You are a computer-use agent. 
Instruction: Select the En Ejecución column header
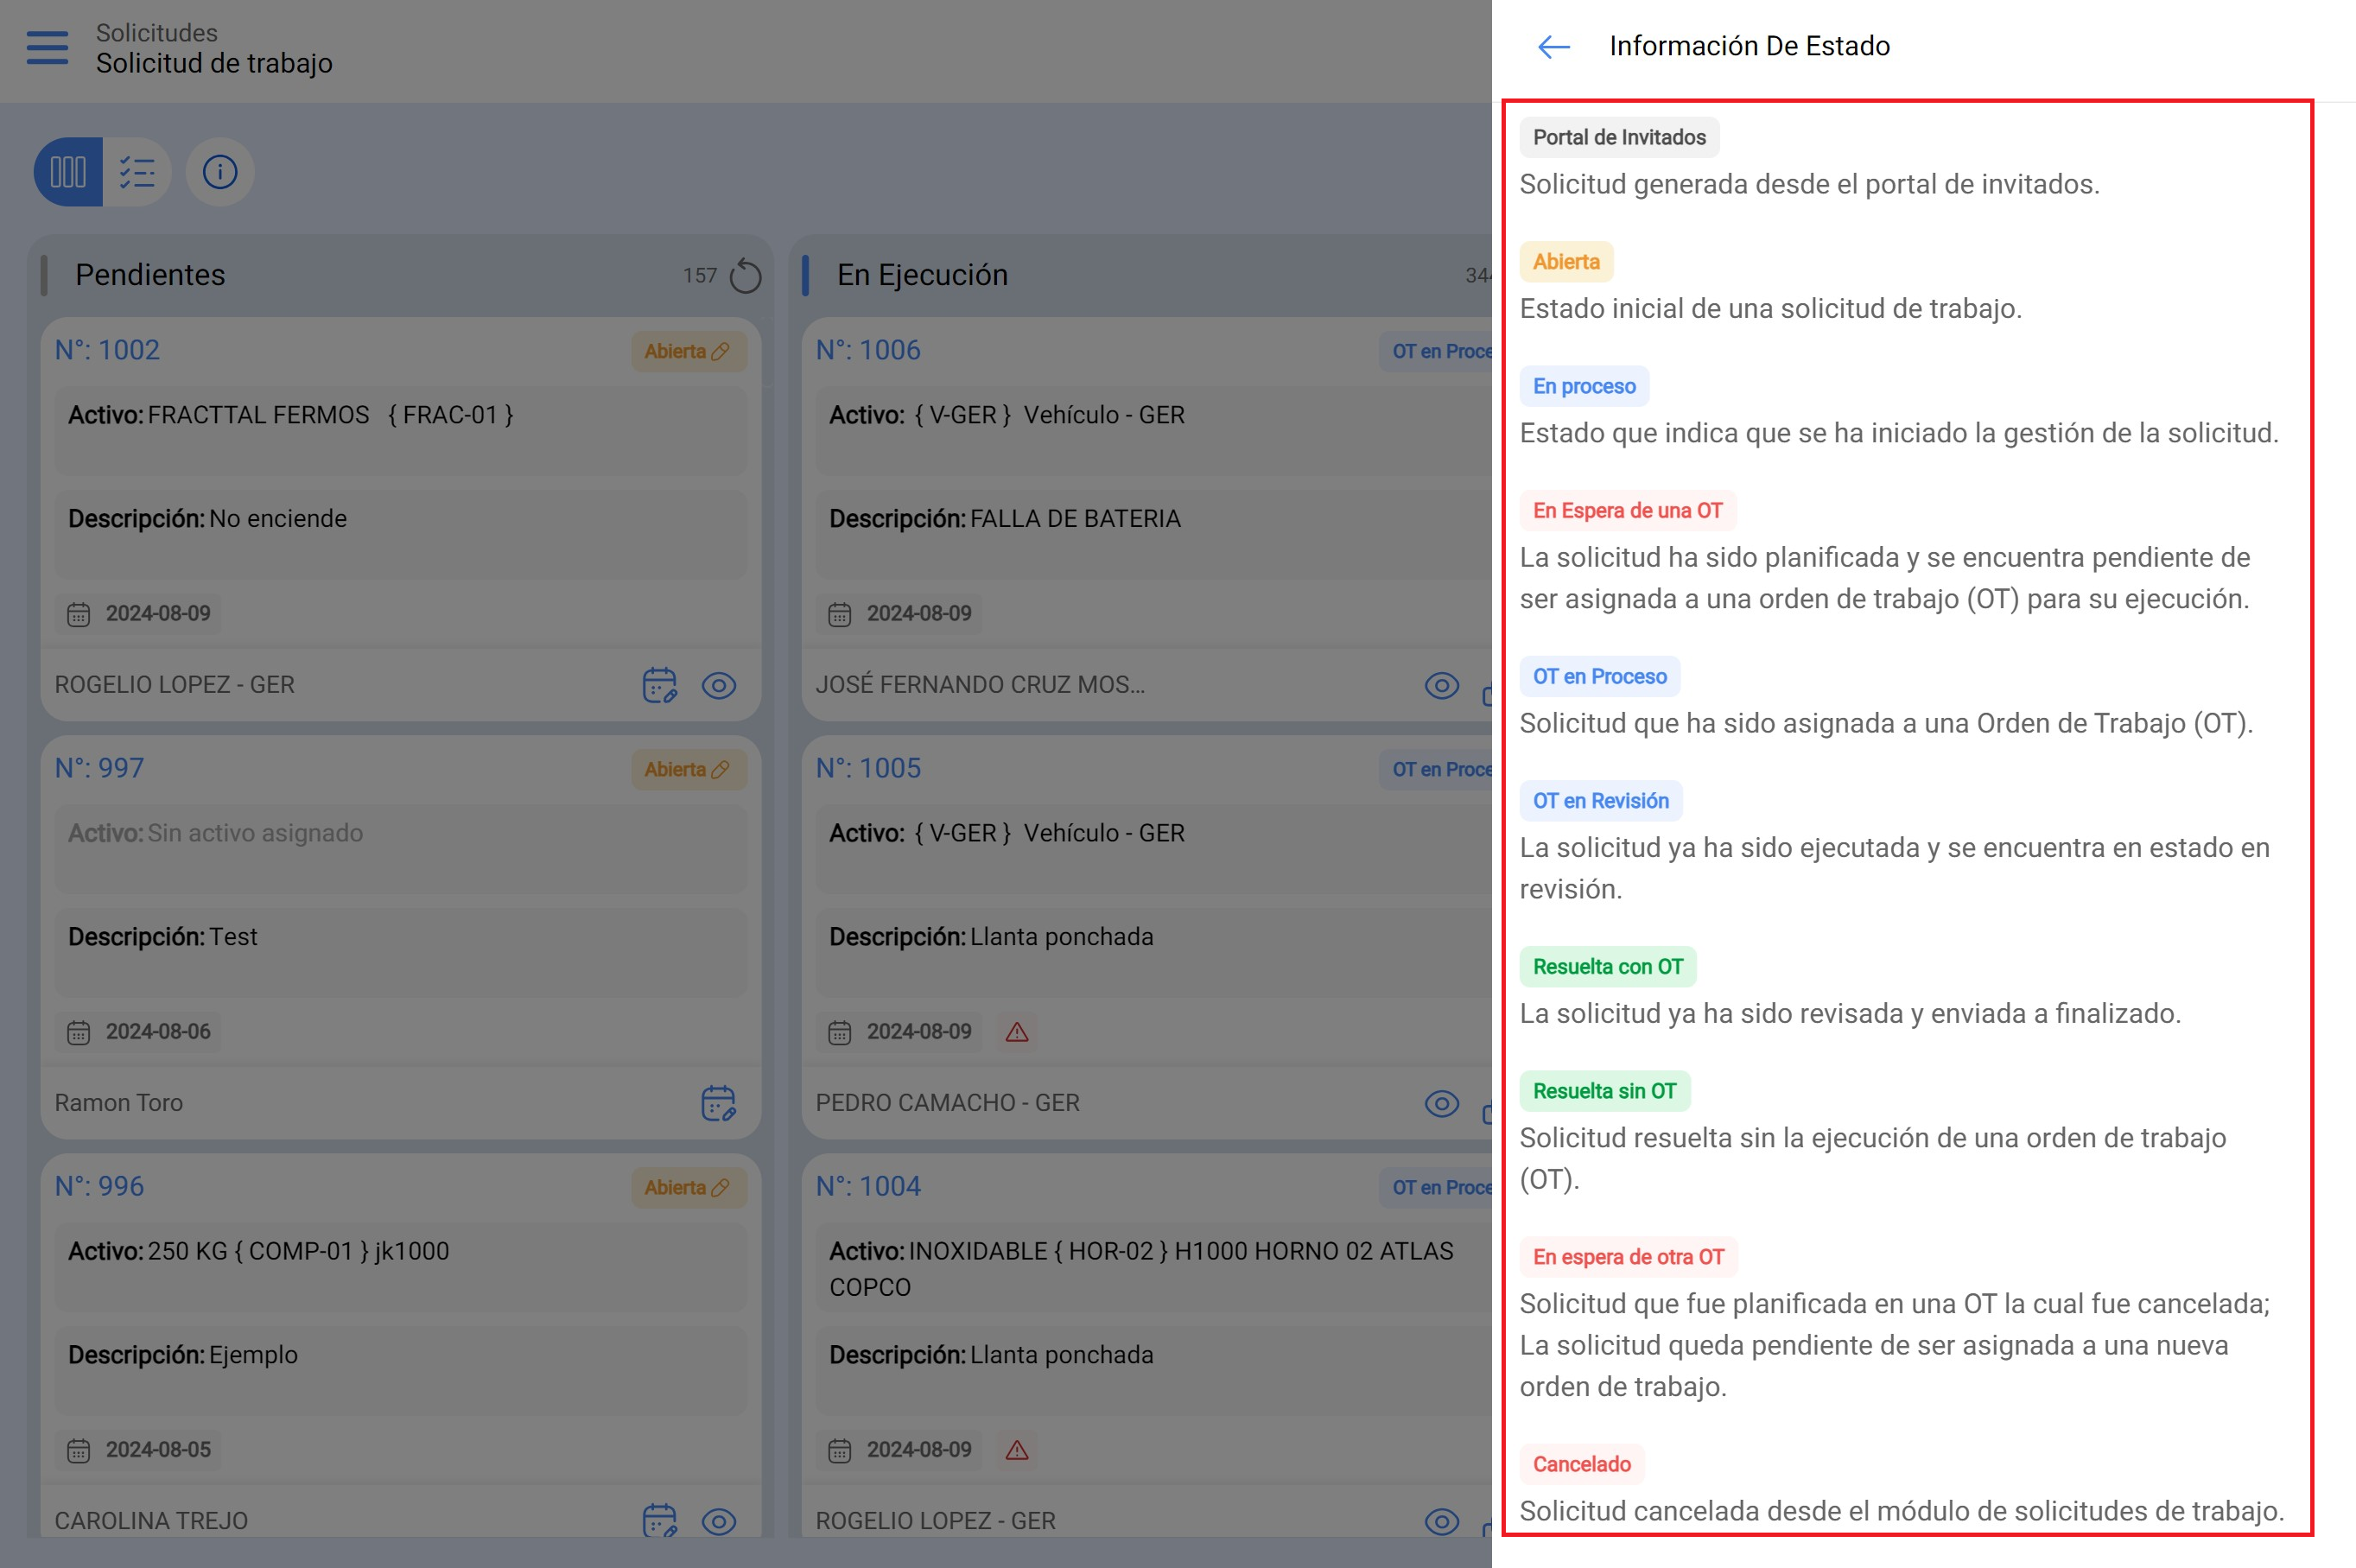tap(922, 275)
